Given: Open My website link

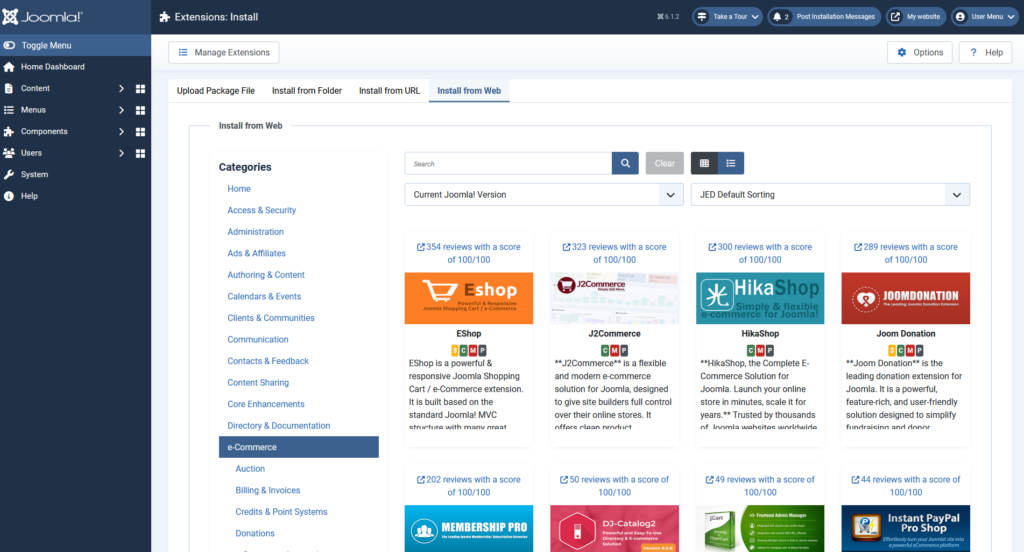Looking at the screenshot, I should click(x=916, y=17).
